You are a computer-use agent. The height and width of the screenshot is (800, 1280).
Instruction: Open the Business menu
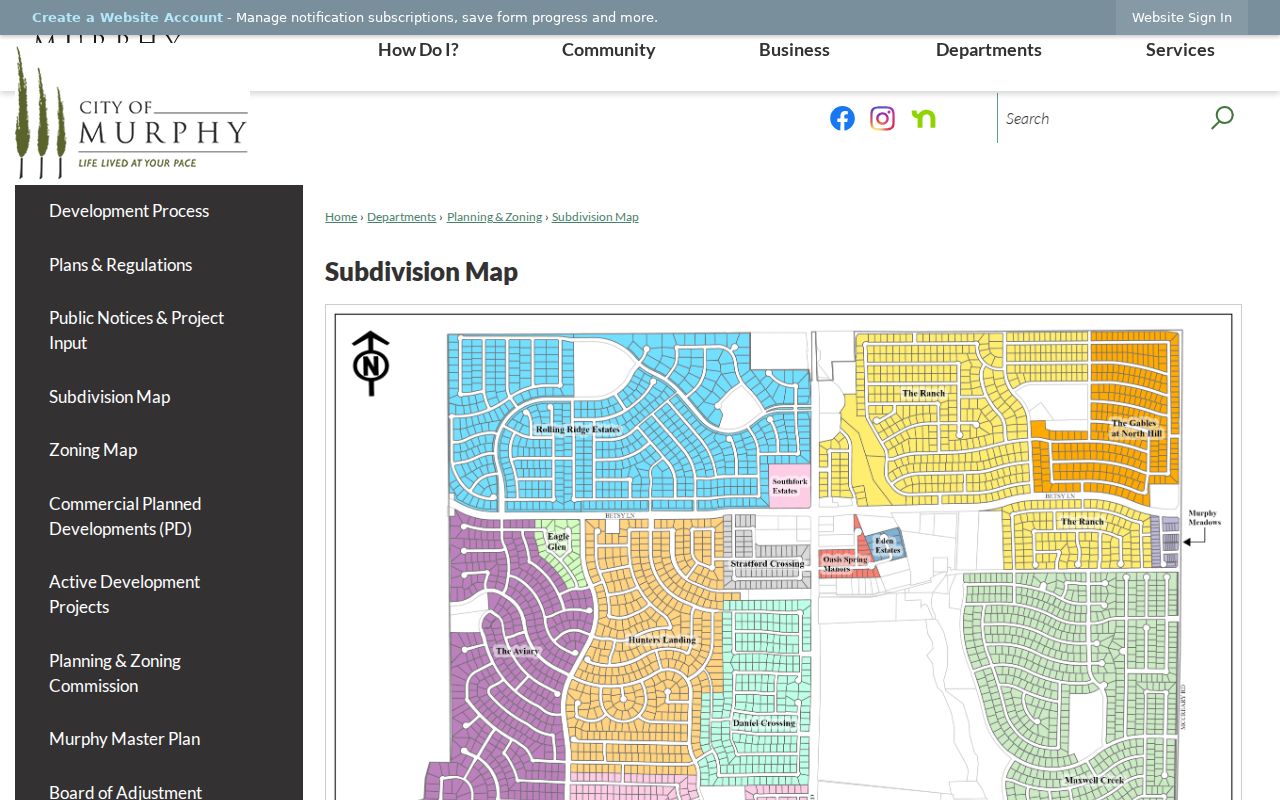coord(794,50)
